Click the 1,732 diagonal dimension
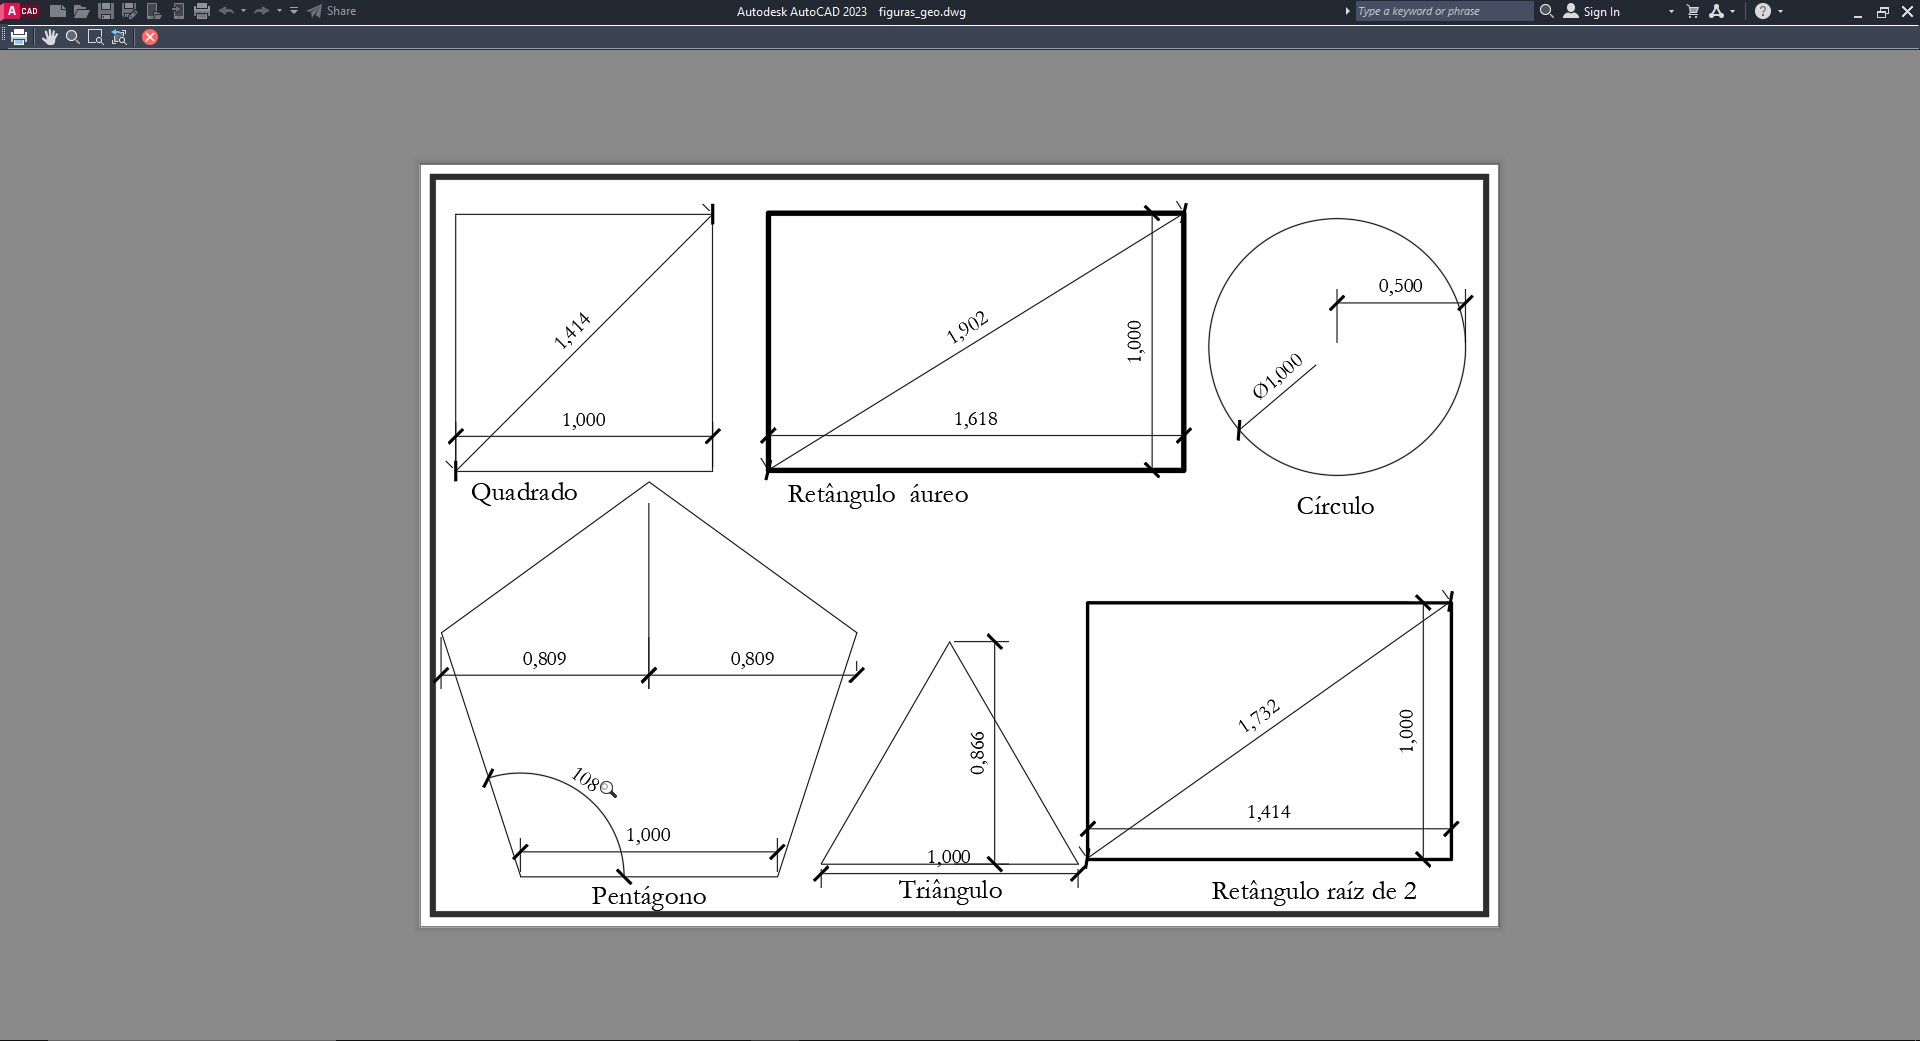 1259,716
